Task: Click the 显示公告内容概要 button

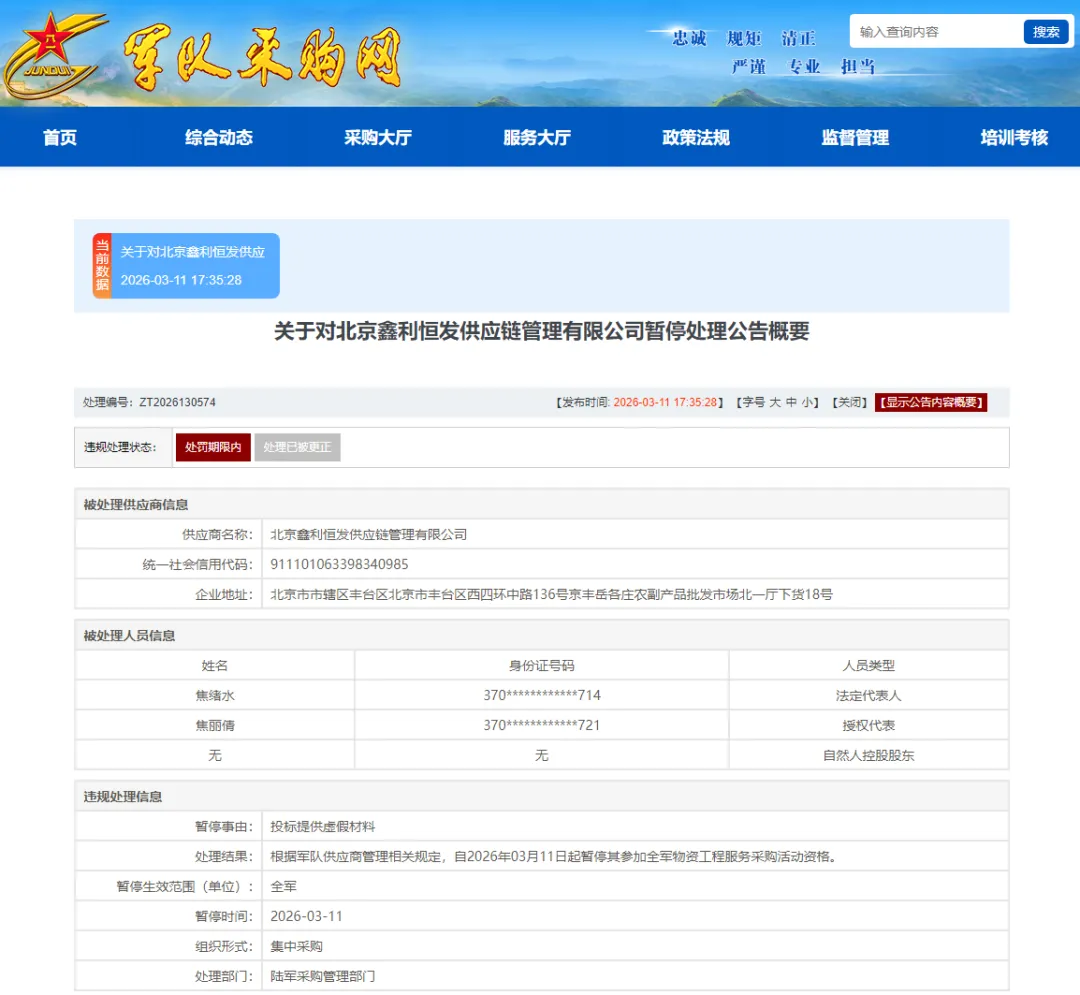Action: 931,402
